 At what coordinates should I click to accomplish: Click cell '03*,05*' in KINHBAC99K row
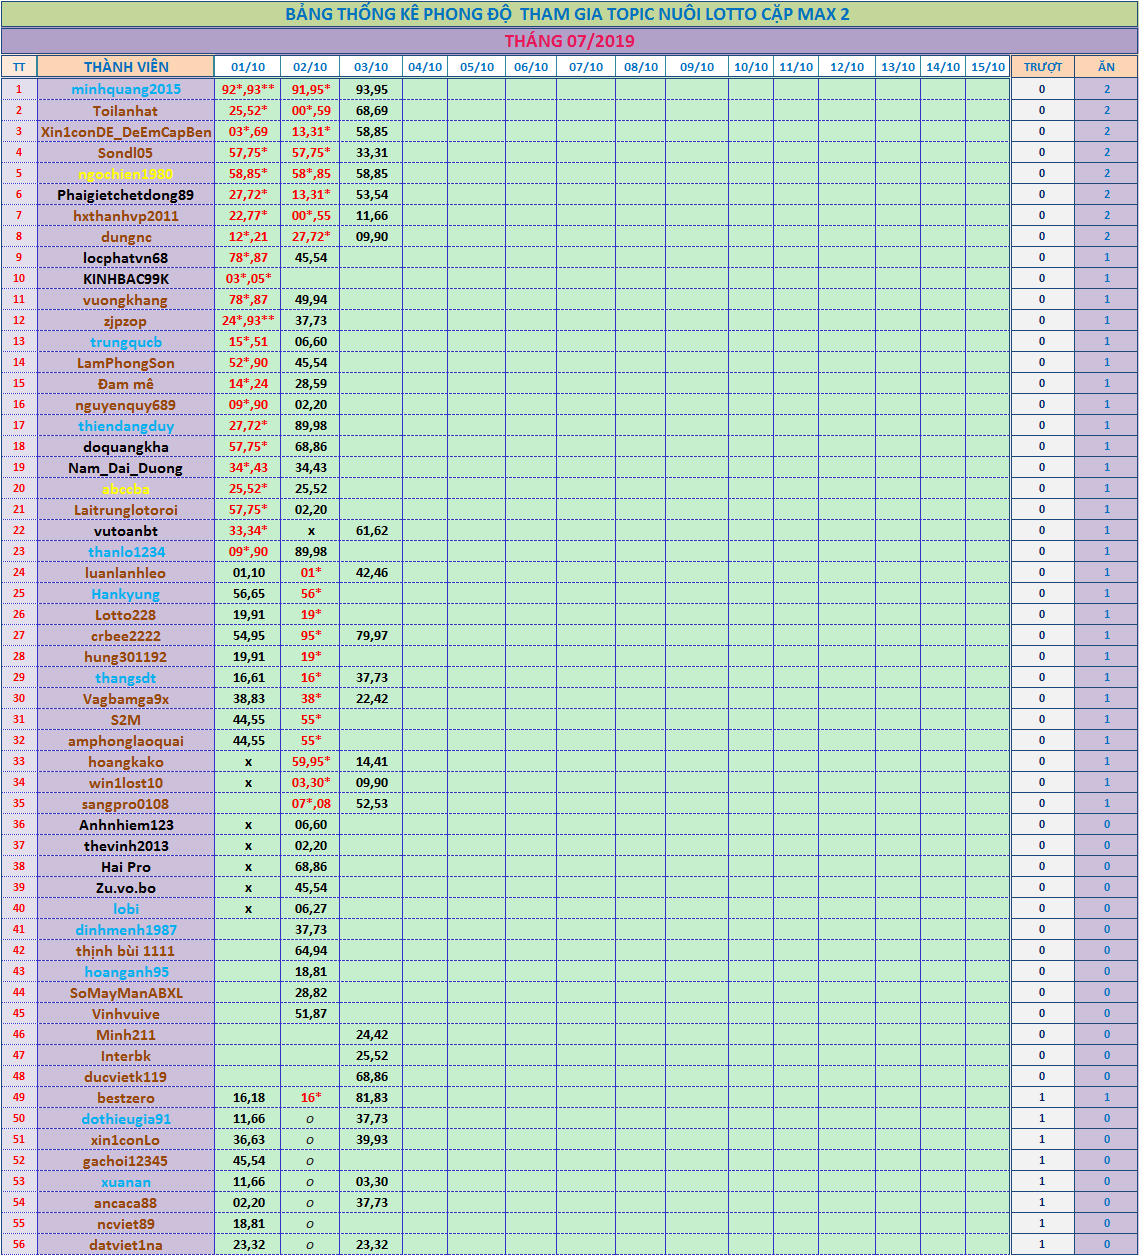pos(248,278)
